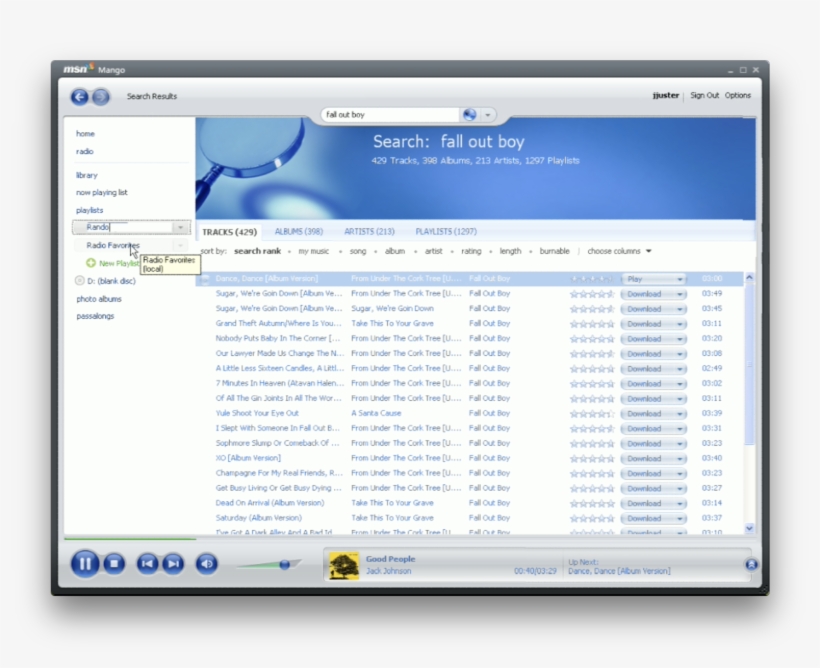This screenshot has width=820, height=668.
Task: Click track I Slept With Someone In Fall Out B...
Action: (x=278, y=428)
